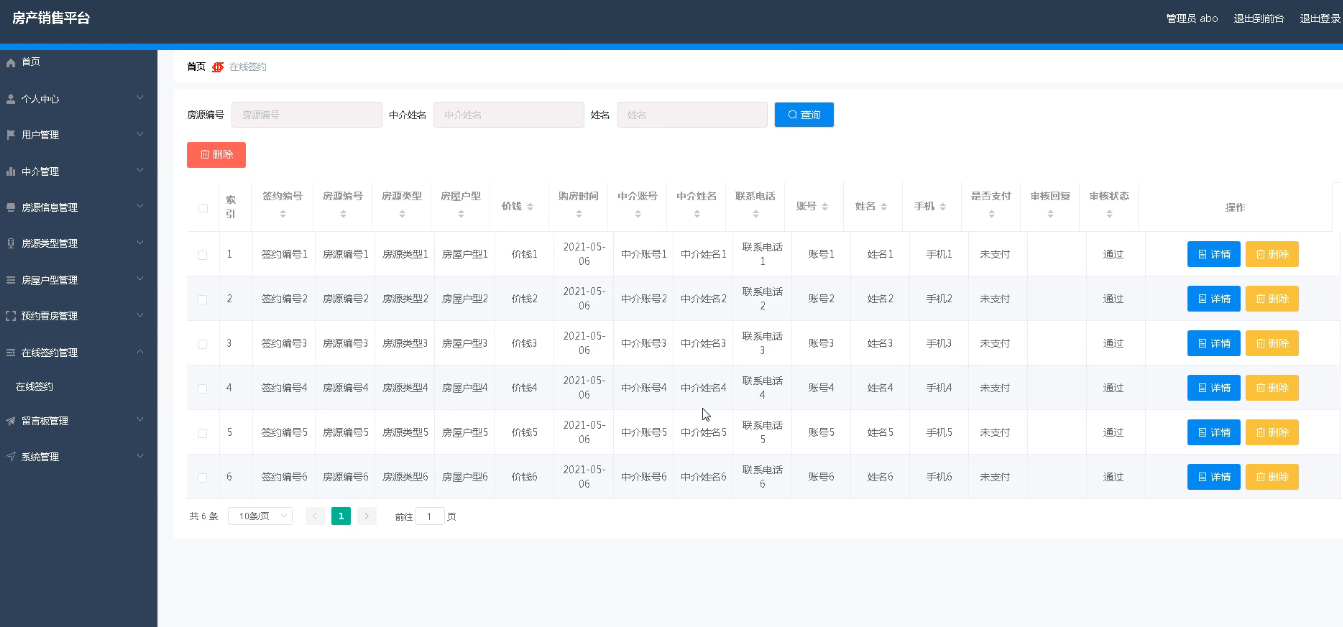Expand the 房源信息管理 menu chevron
This screenshot has height=627, width=1343.
pos(140,207)
